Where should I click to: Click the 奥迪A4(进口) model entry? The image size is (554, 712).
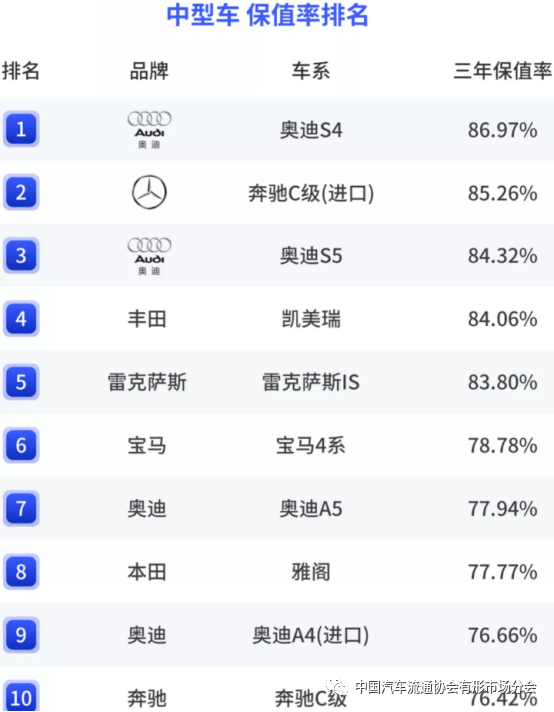click(x=311, y=635)
